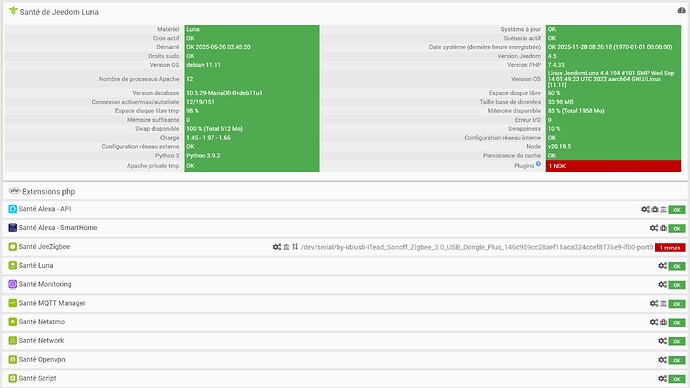Click the green OK badge for Santé Openvpn
This screenshot has height=388, width=690.
point(677,360)
